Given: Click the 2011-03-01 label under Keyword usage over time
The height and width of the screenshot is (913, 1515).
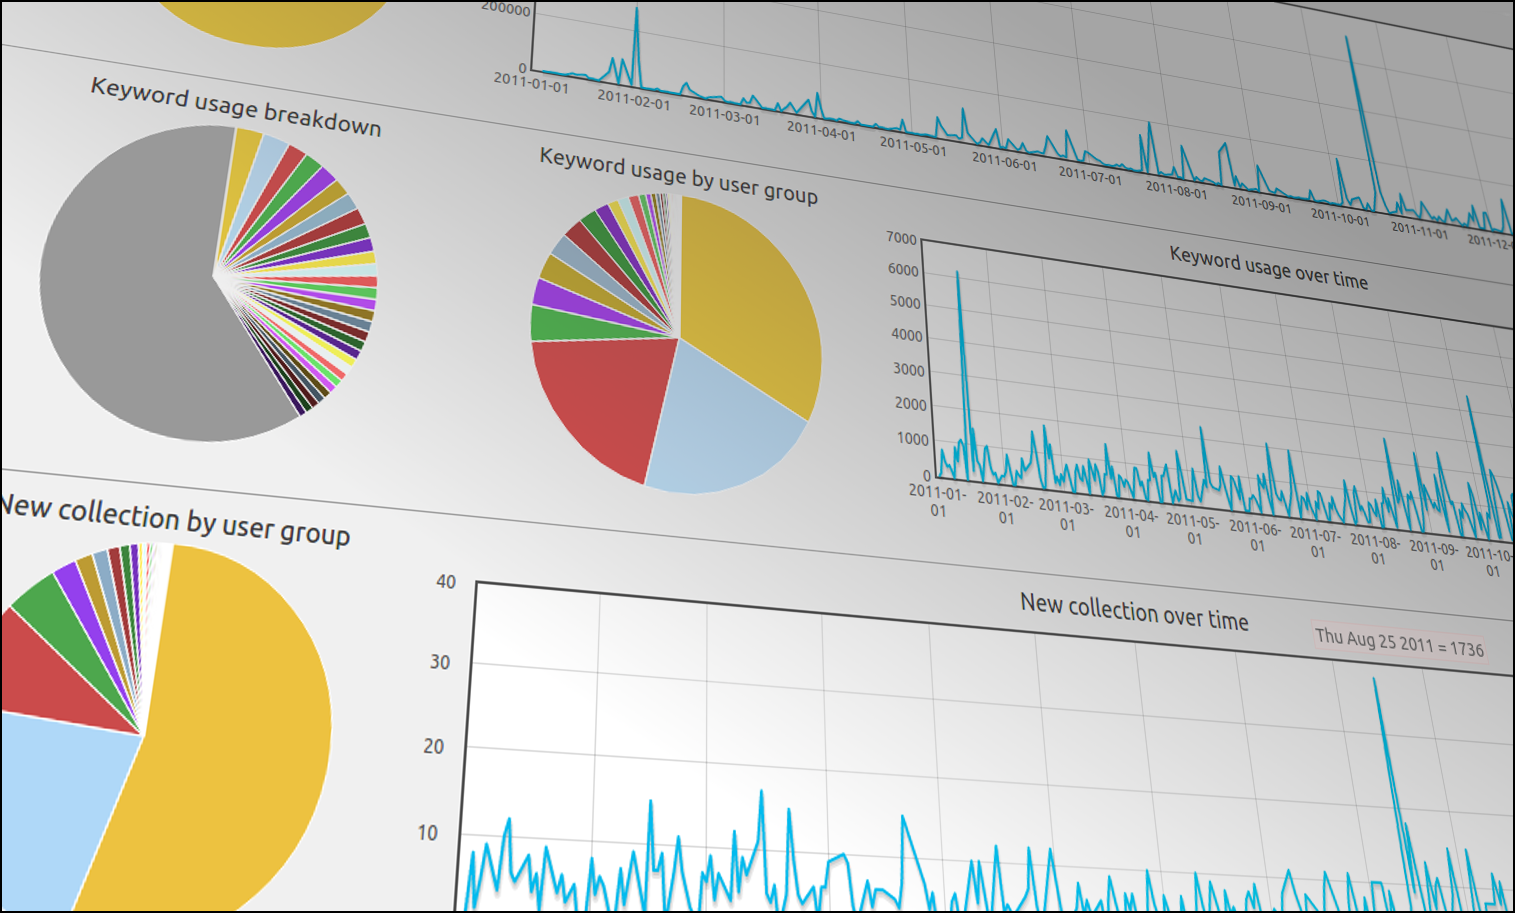Looking at the screenshot, I should 1066,514.
